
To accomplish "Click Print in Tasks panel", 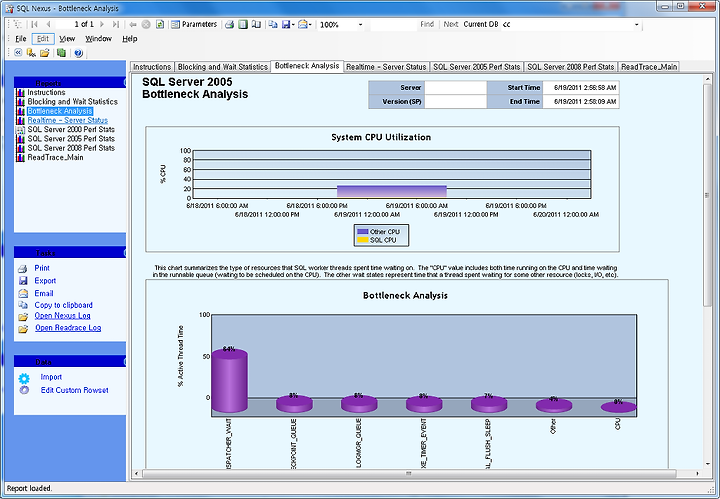I will point(42,268).
